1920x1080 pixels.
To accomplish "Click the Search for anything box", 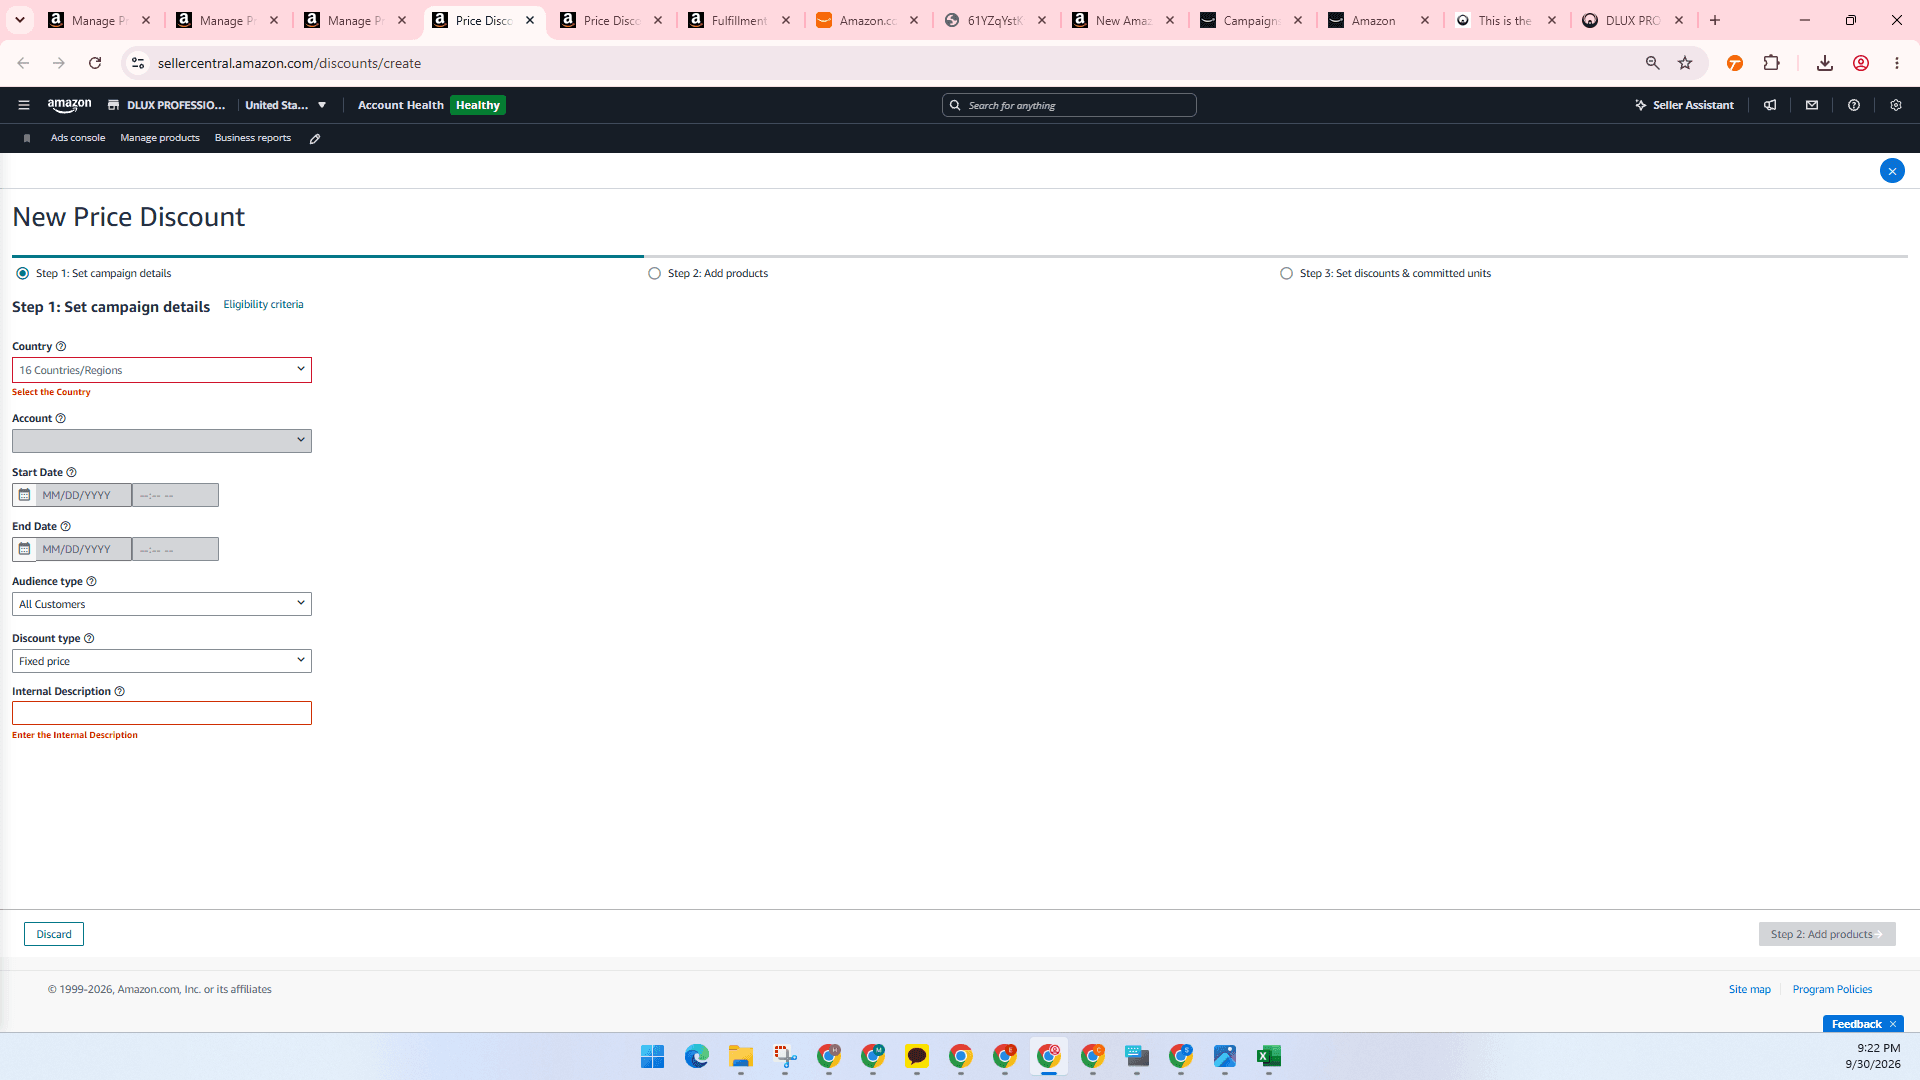I will pos(1069,105).
